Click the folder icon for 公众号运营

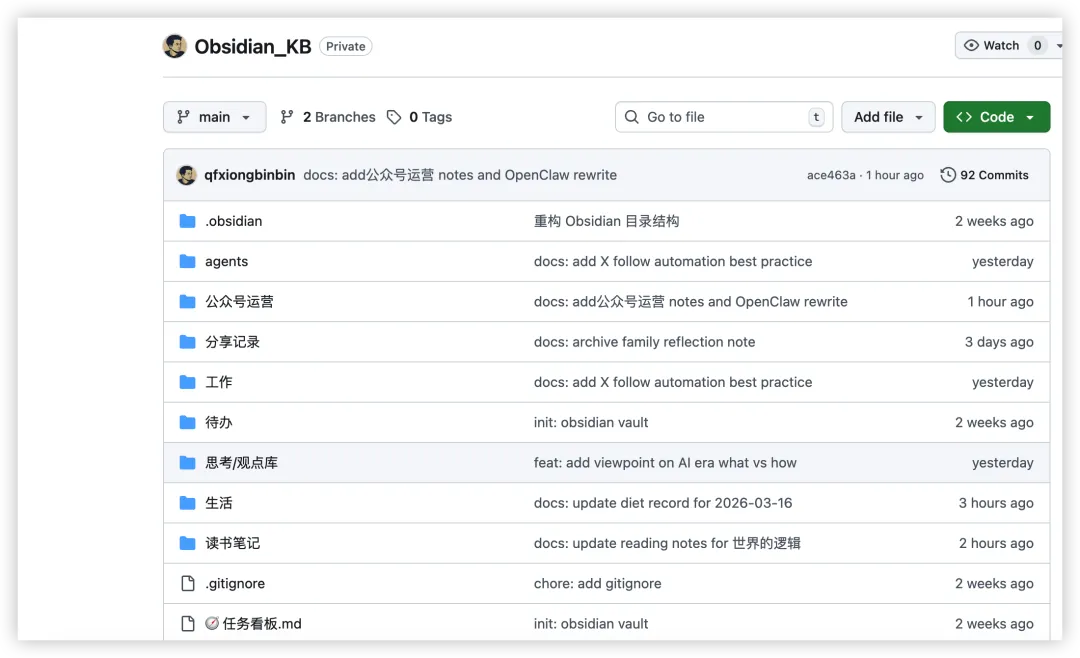[x=187, y=302]
